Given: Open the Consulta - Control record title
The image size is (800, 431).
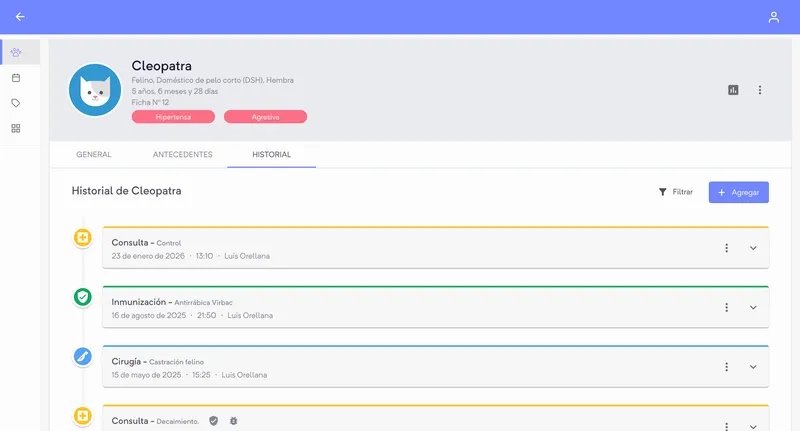Looking at the screenshot, I should 146,243.
